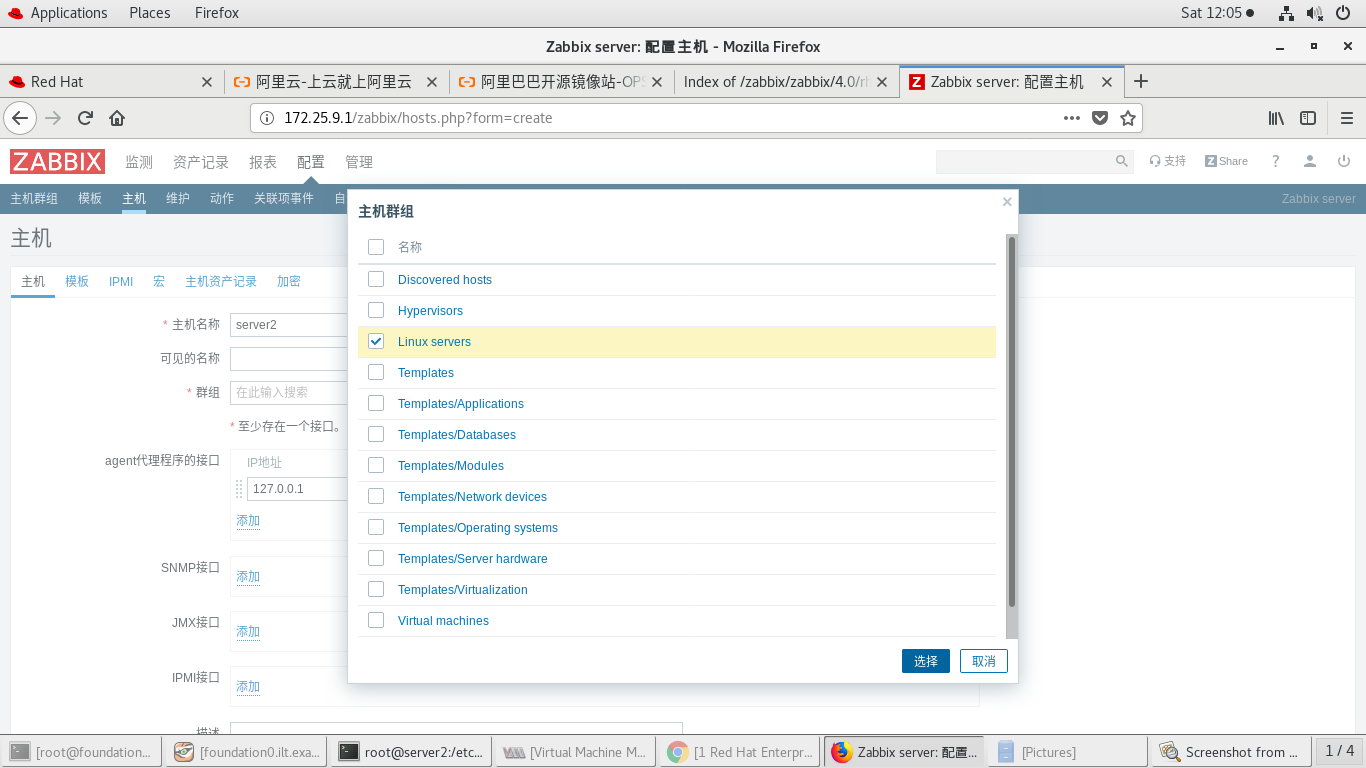Confirm group selection with 选择 button
The image size is (1366, 768).
tap(925, 660)
